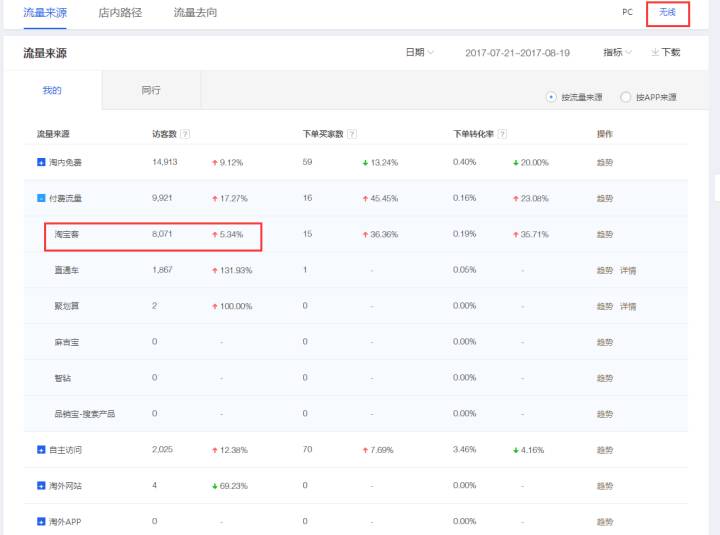
Task: Click the 麻吉宝 source name
Action: coord(67,342)
